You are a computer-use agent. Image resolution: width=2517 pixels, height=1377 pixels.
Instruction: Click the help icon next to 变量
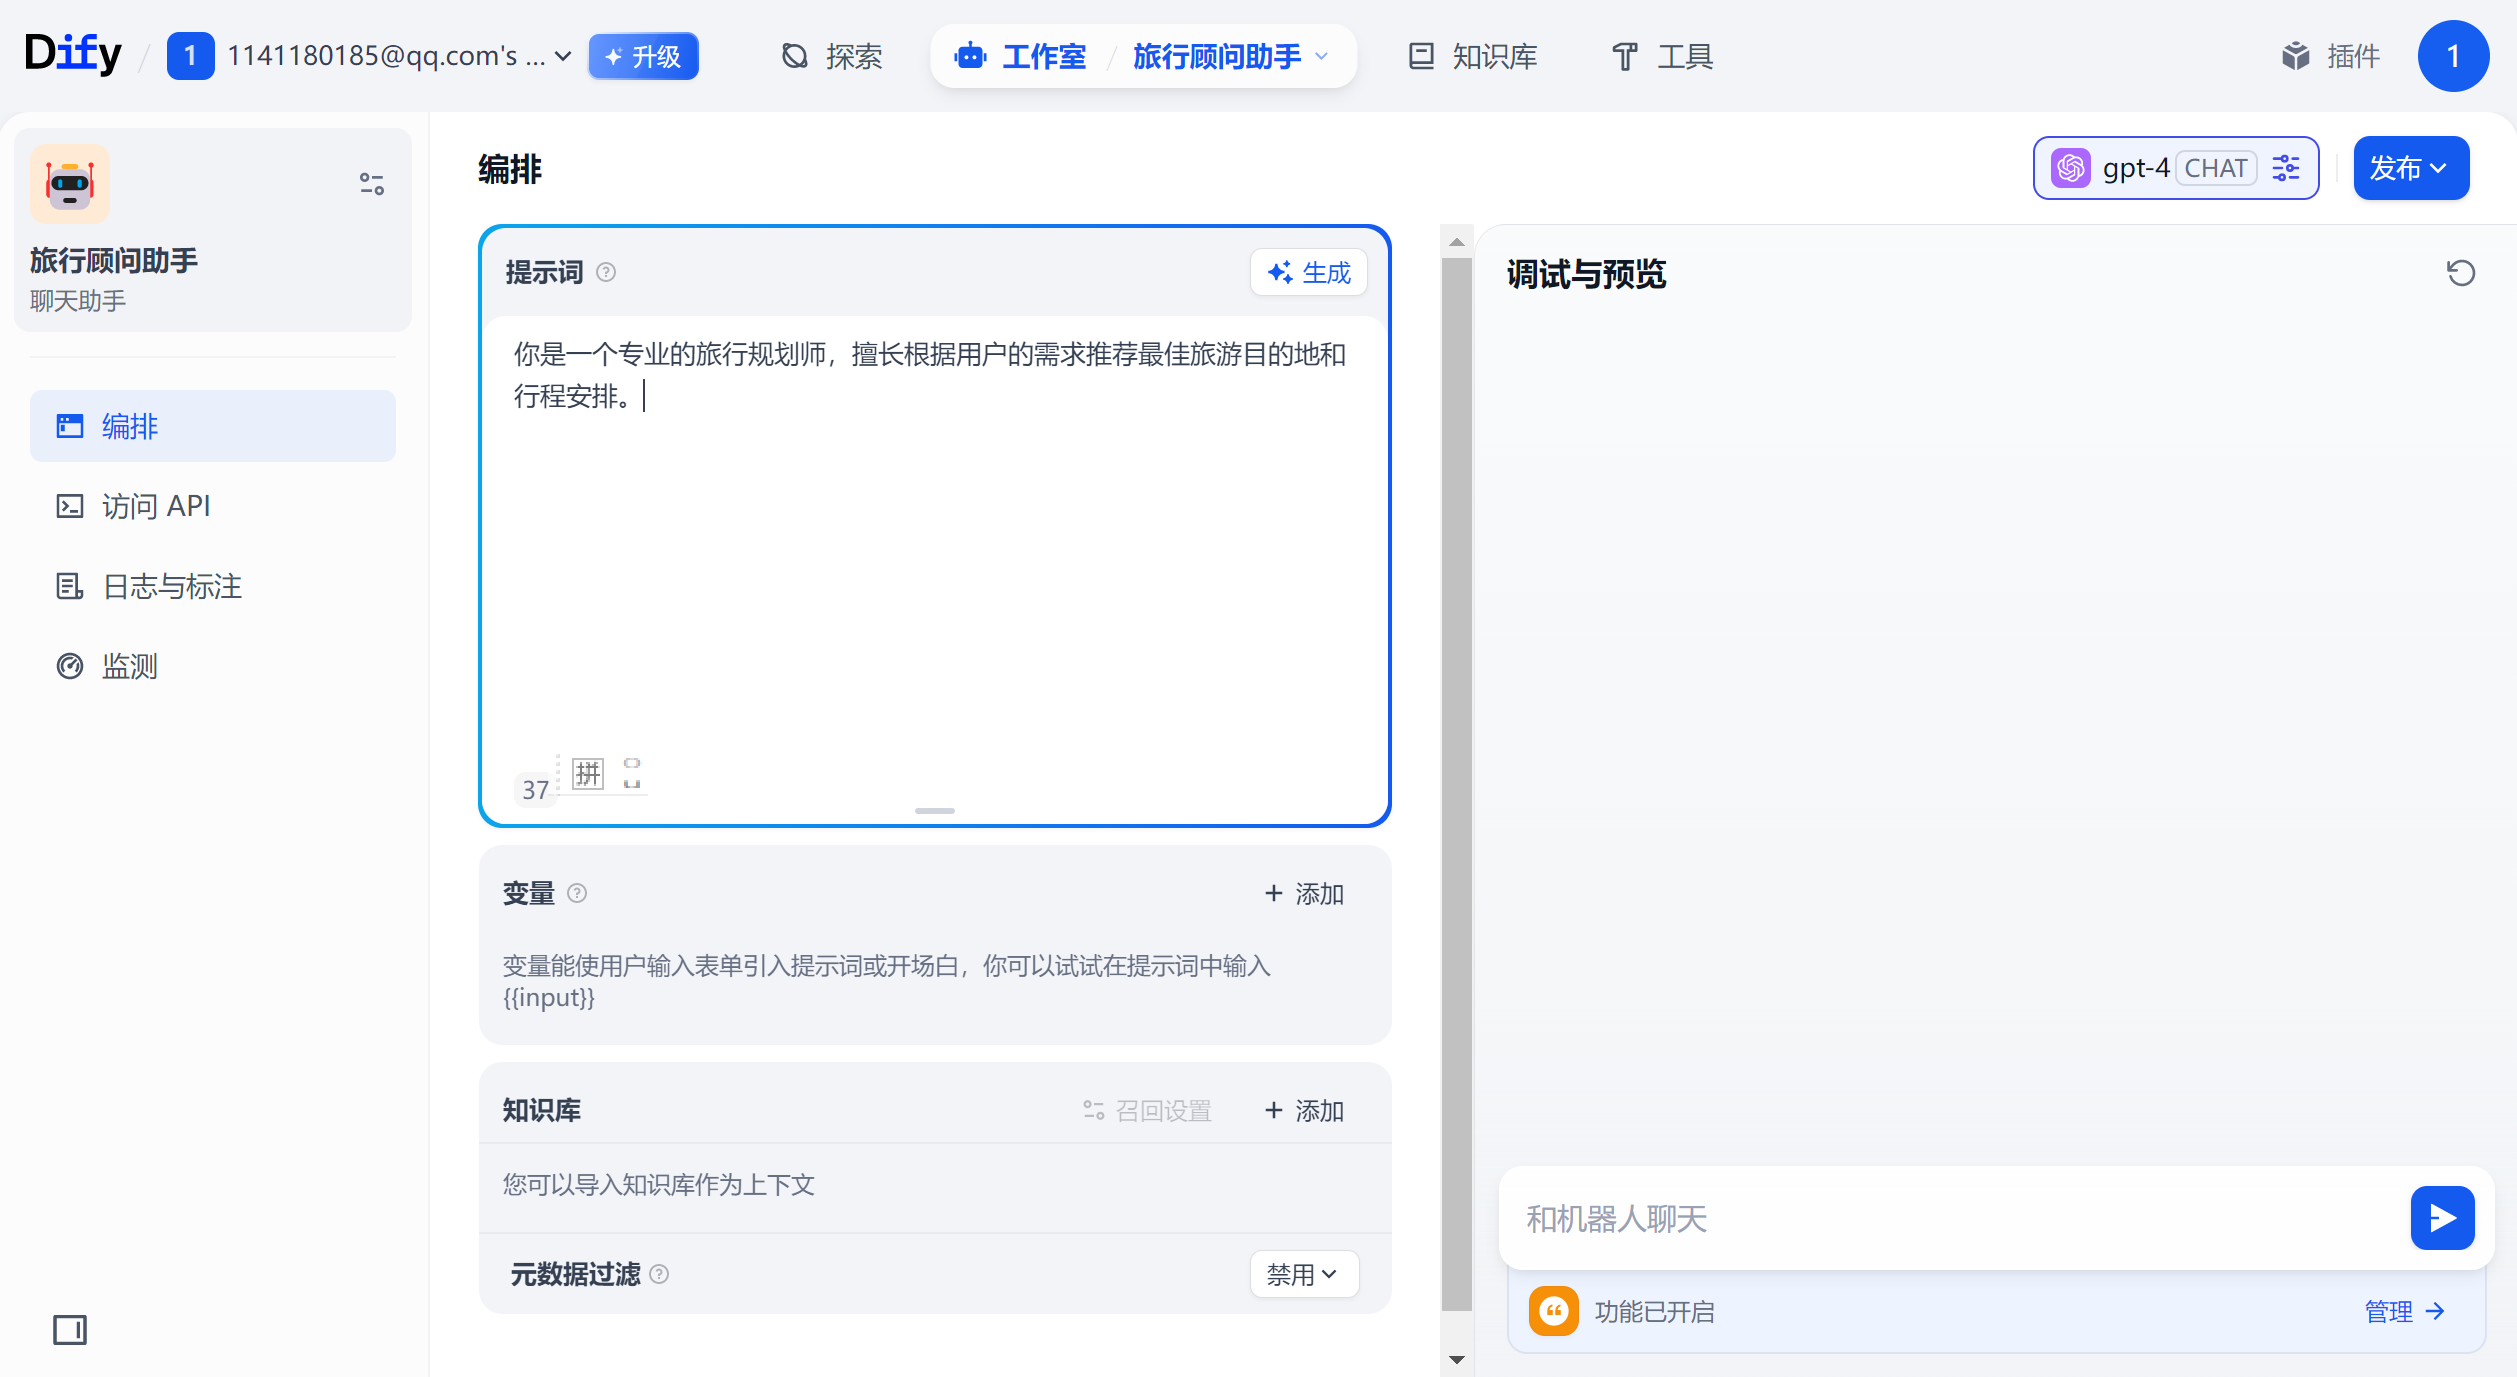click(577, 893)
